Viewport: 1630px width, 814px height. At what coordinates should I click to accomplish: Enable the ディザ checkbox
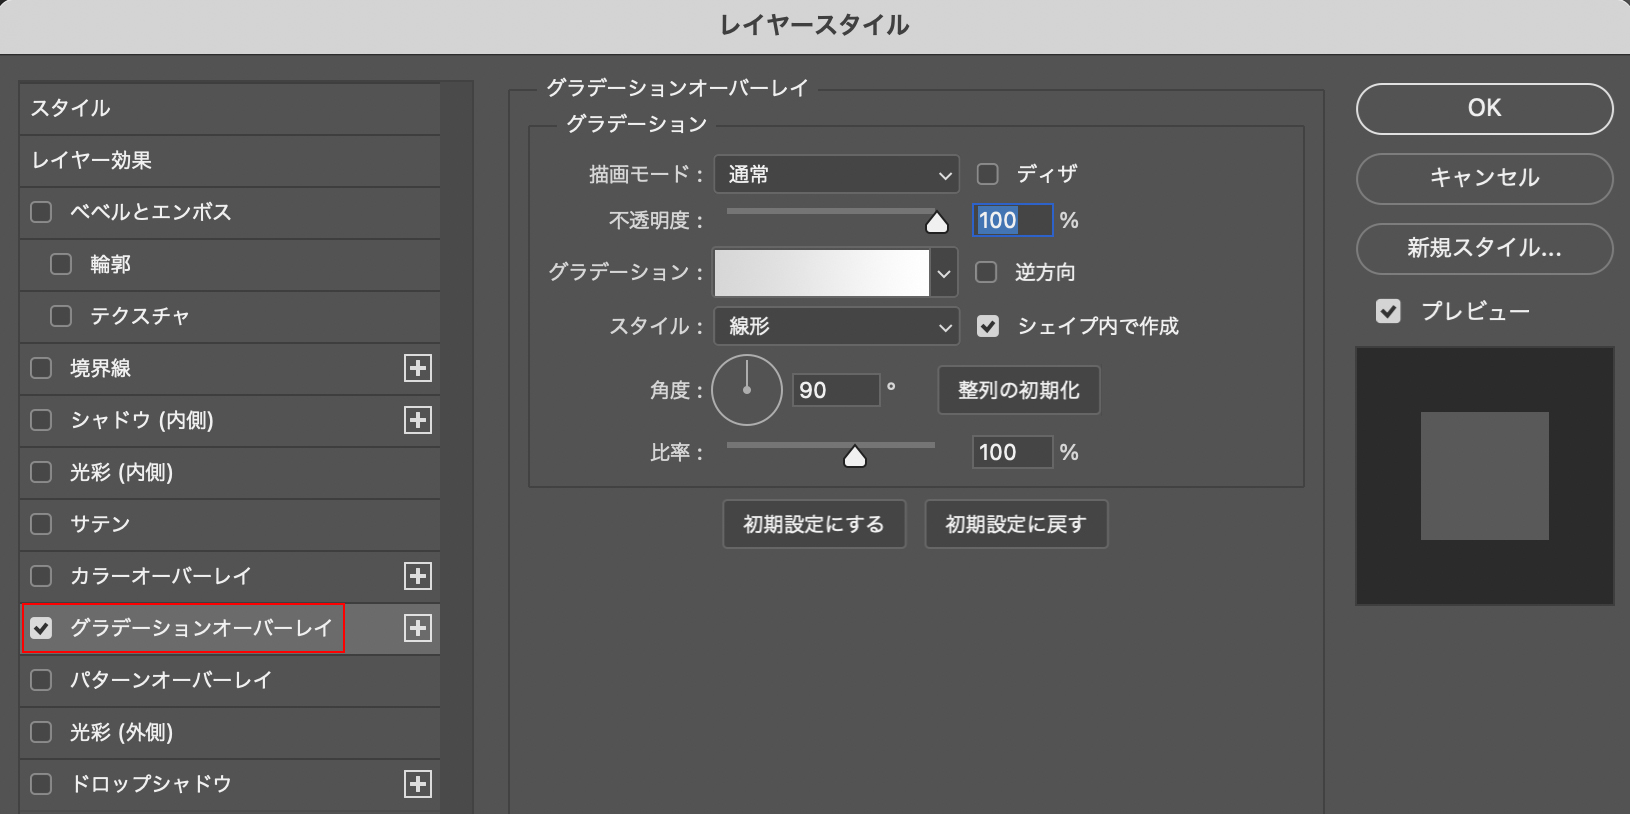tap(988, 174)
